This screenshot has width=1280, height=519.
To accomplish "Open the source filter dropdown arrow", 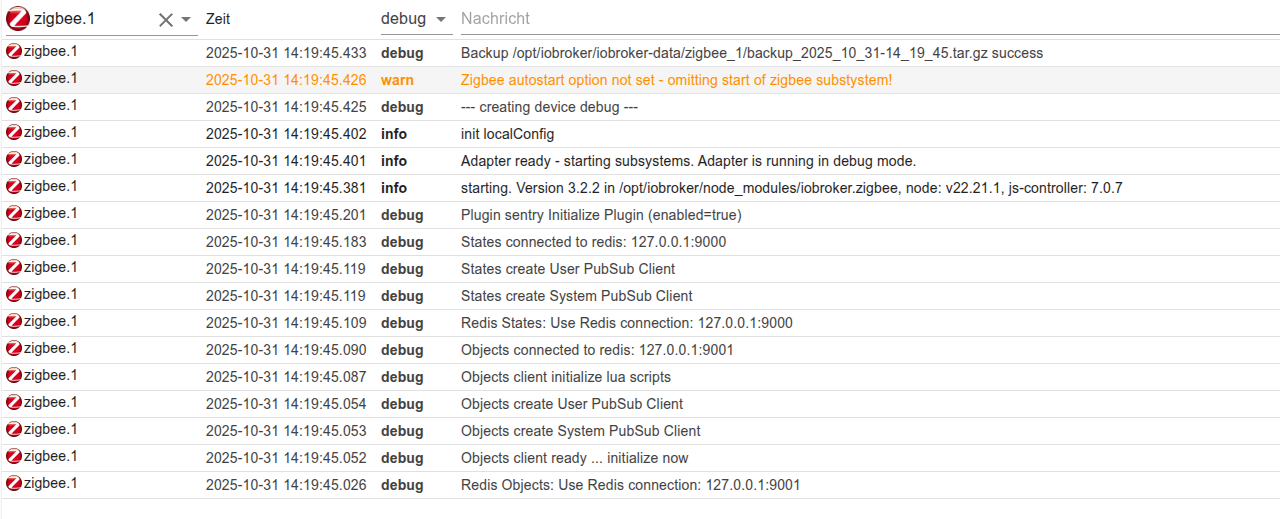I will (x=186, y=20).
